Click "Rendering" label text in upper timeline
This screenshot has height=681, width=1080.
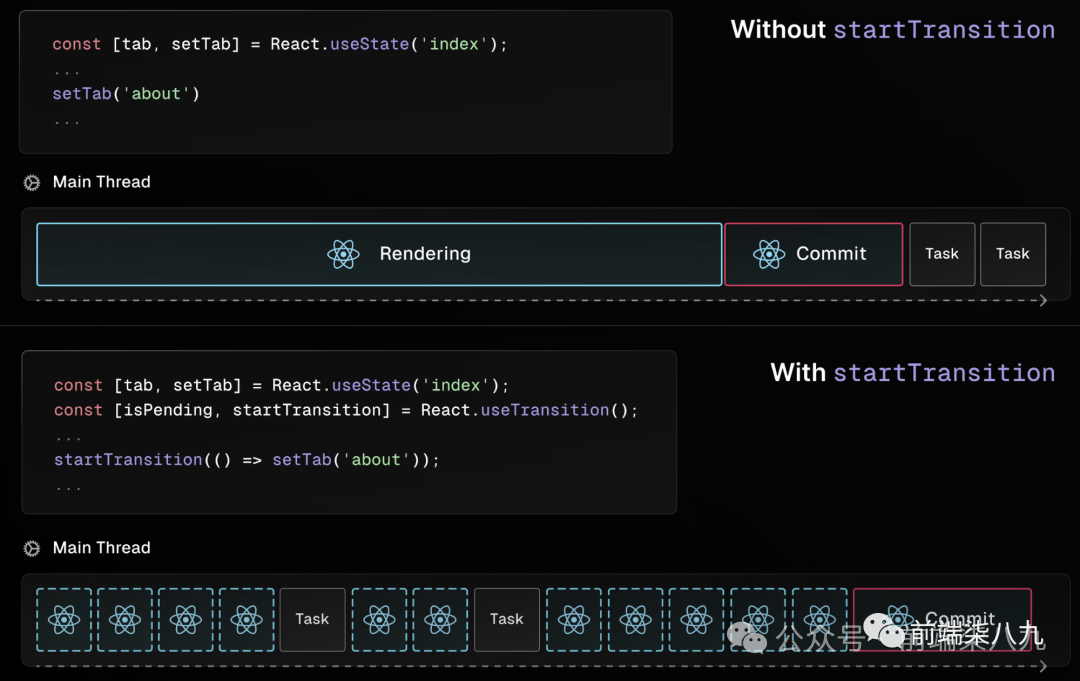[425, 254]
